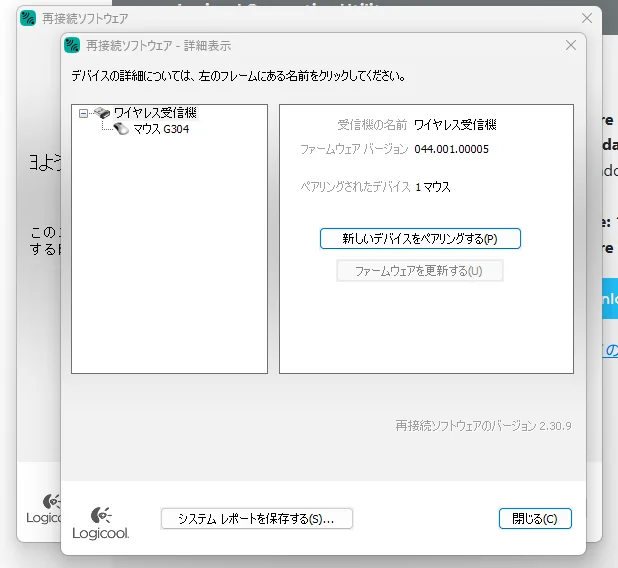
Task: Click the partially hidden blue link at right edge
Action: 610,350
